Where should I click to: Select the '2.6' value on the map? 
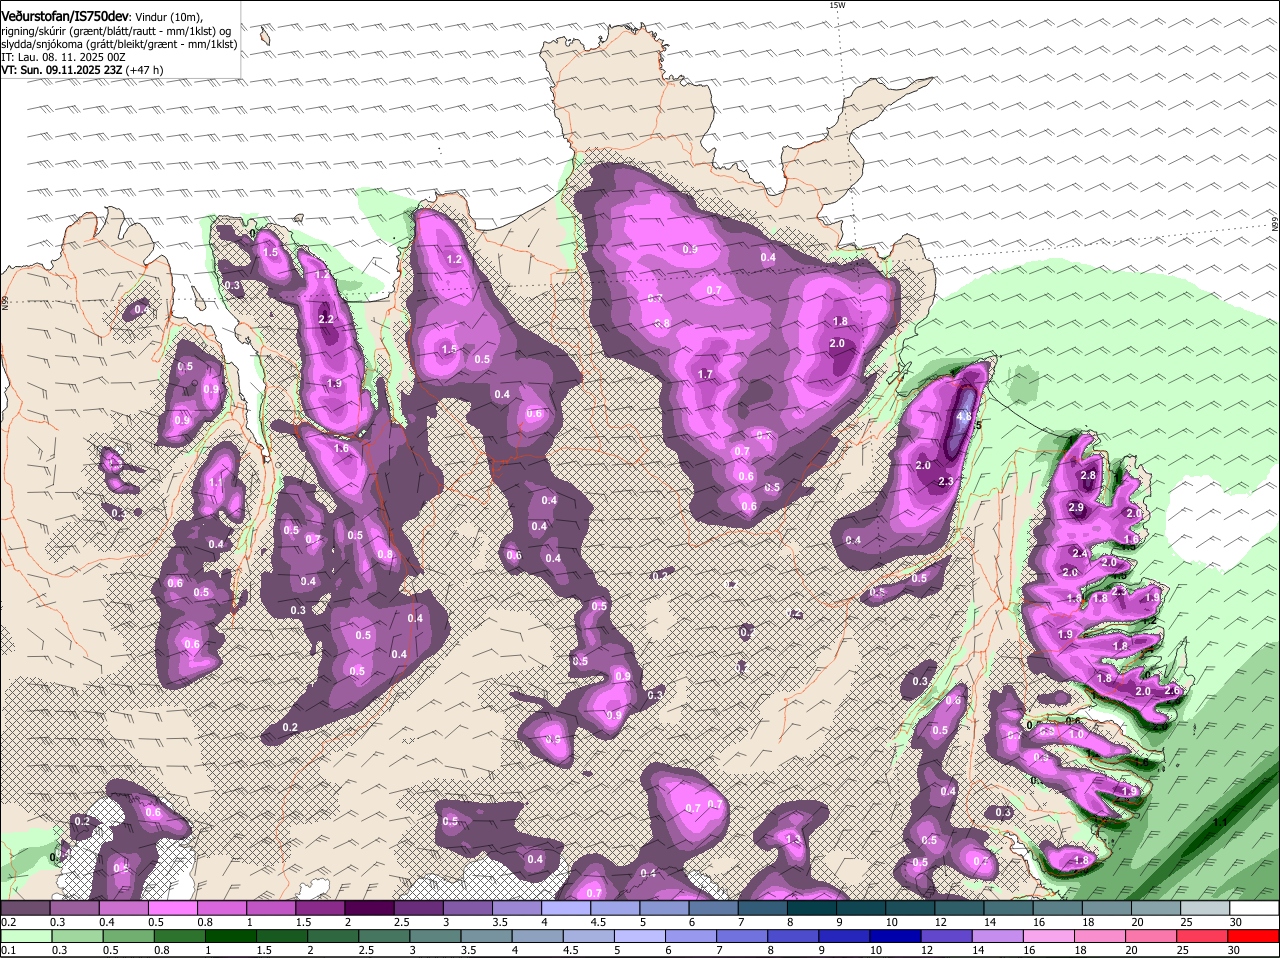pos(1173,690)
